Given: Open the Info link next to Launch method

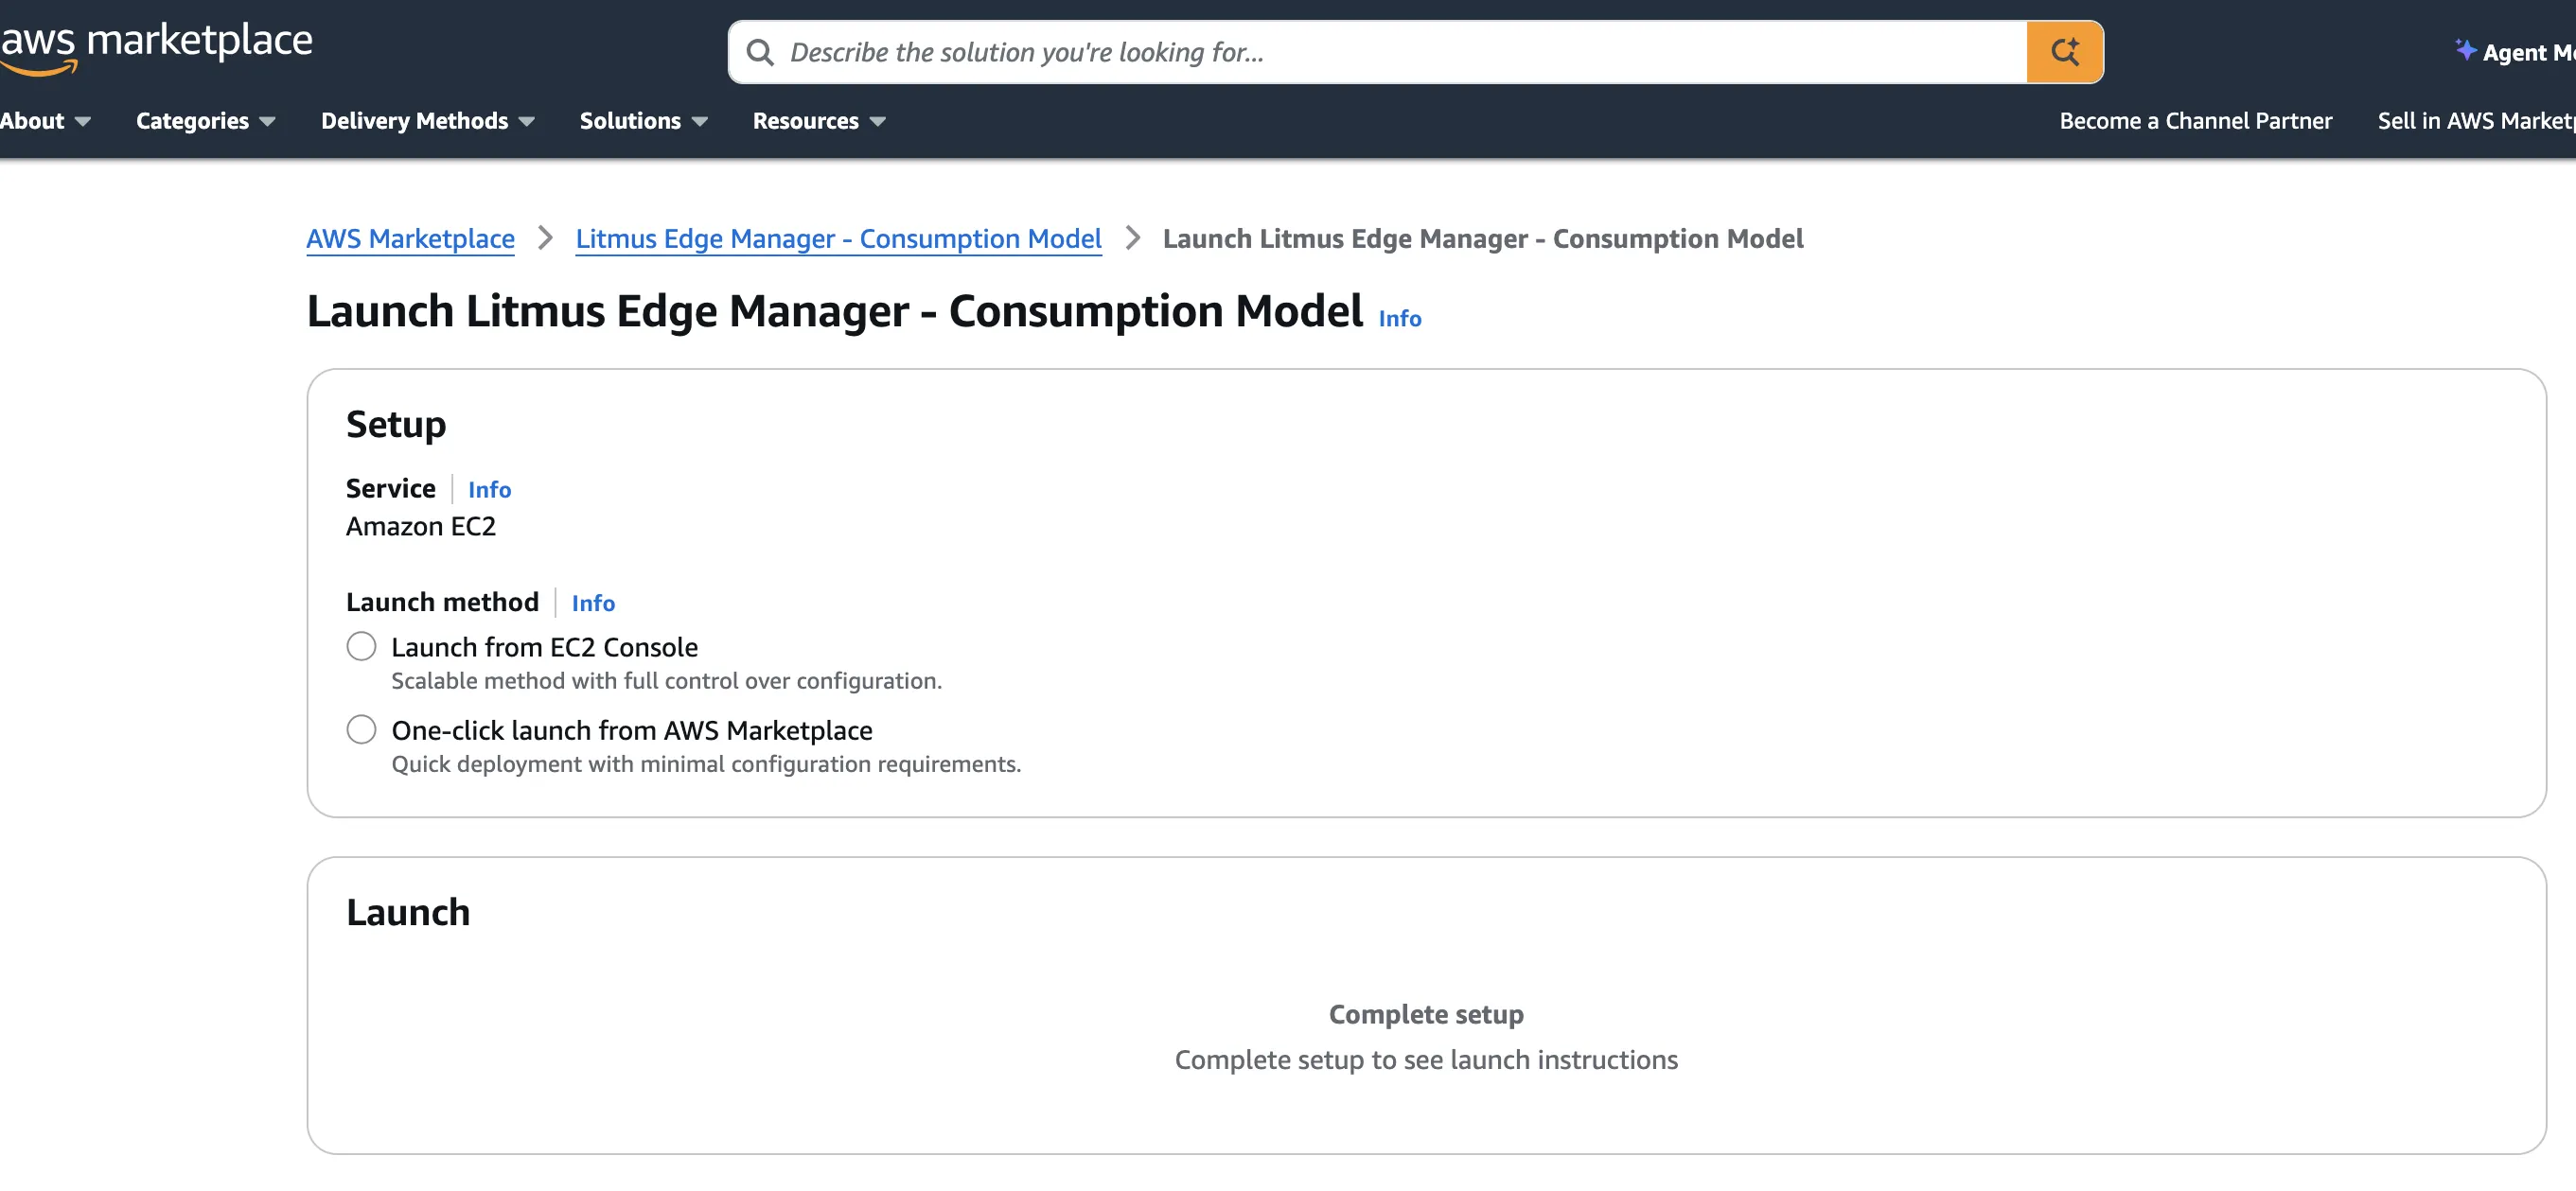Looking at the screenshot, I should pos(593,603).
